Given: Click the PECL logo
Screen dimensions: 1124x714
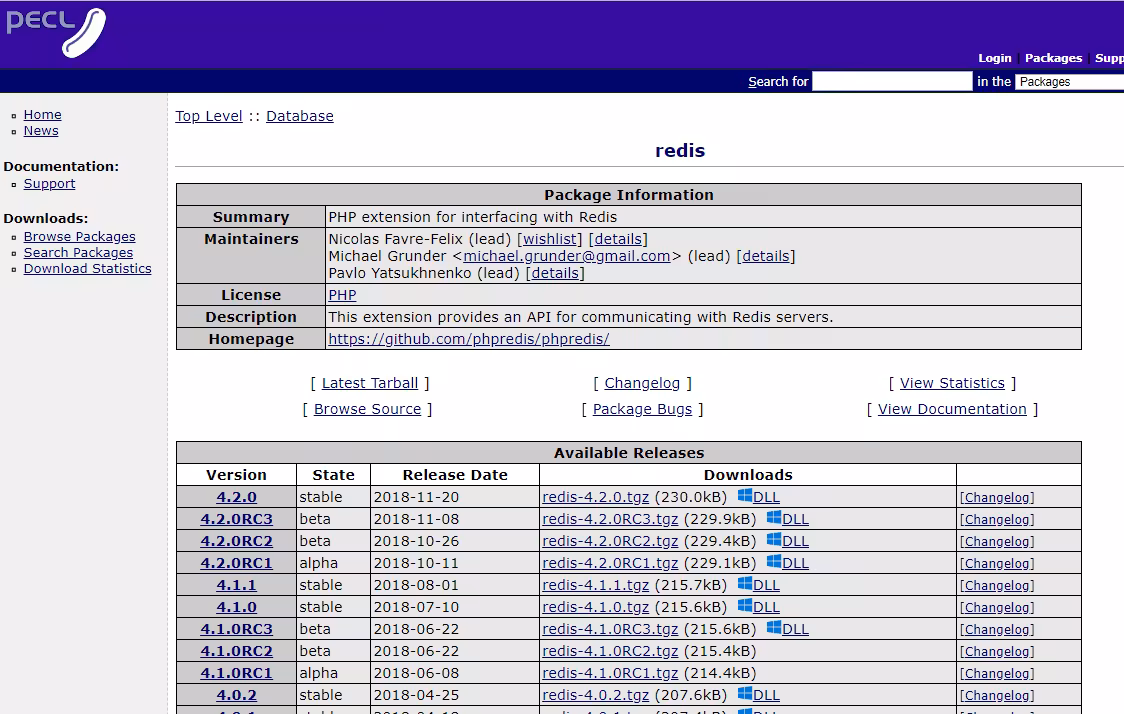Looking at the screenshot, I should coord(56,32).
